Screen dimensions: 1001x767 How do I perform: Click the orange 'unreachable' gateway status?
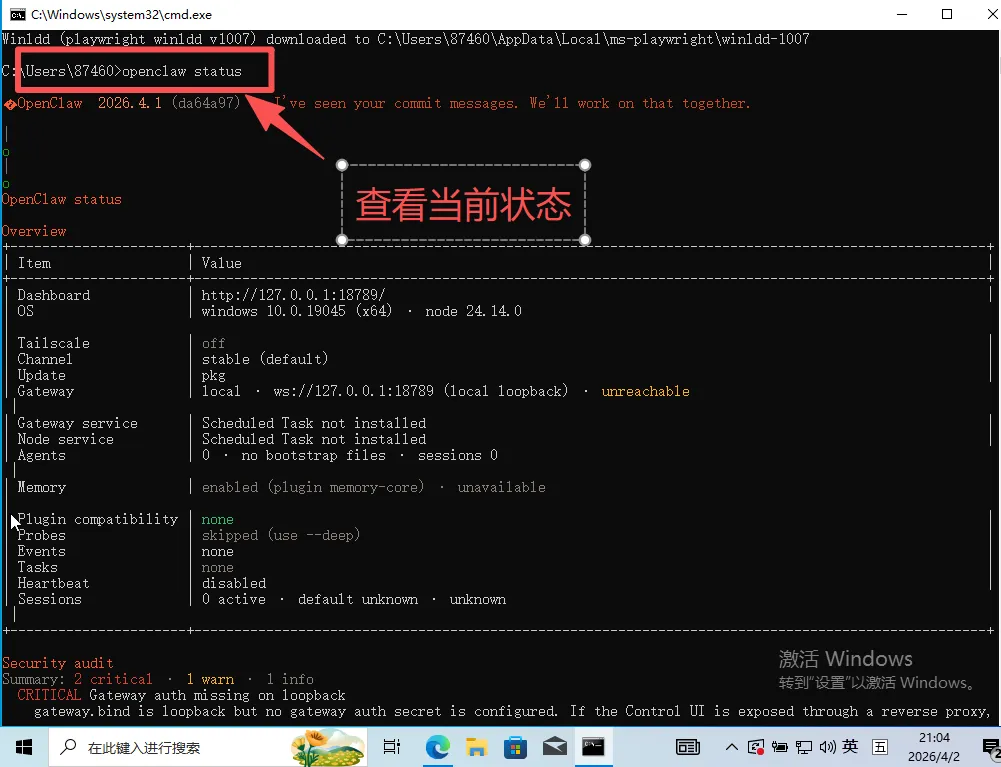[x=645, y=391]
